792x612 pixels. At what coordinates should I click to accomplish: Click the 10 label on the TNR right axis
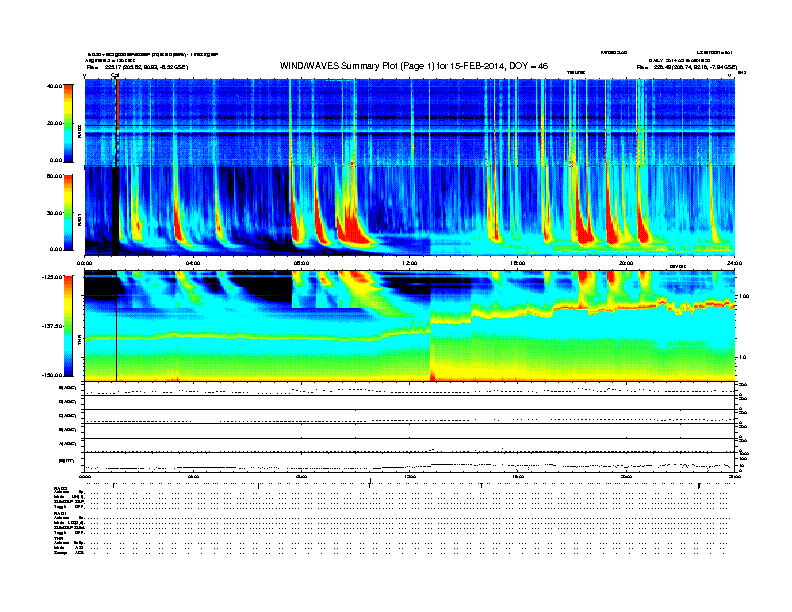[742, 357]
